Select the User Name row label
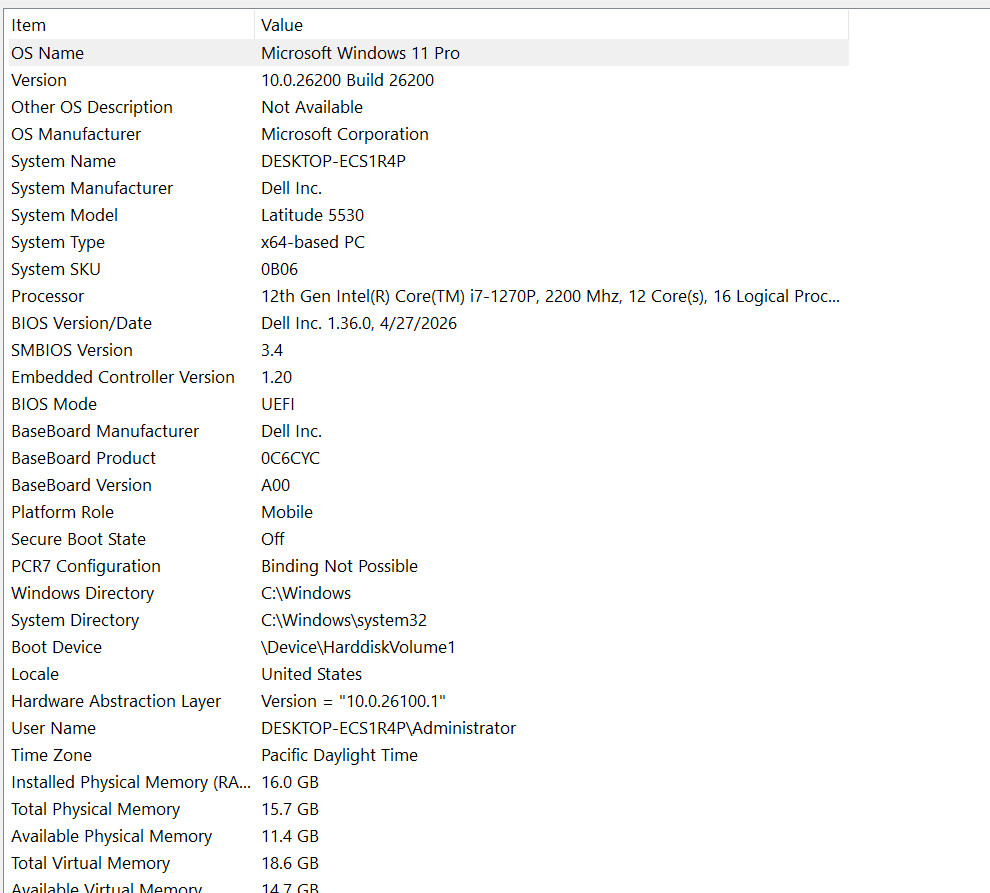This screenshot has height=893, width=990. tap(53, 729)
